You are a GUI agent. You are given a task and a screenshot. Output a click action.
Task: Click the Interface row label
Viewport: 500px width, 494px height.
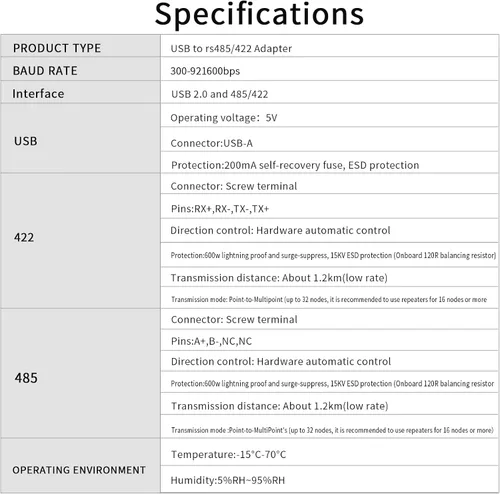point(38,94)
